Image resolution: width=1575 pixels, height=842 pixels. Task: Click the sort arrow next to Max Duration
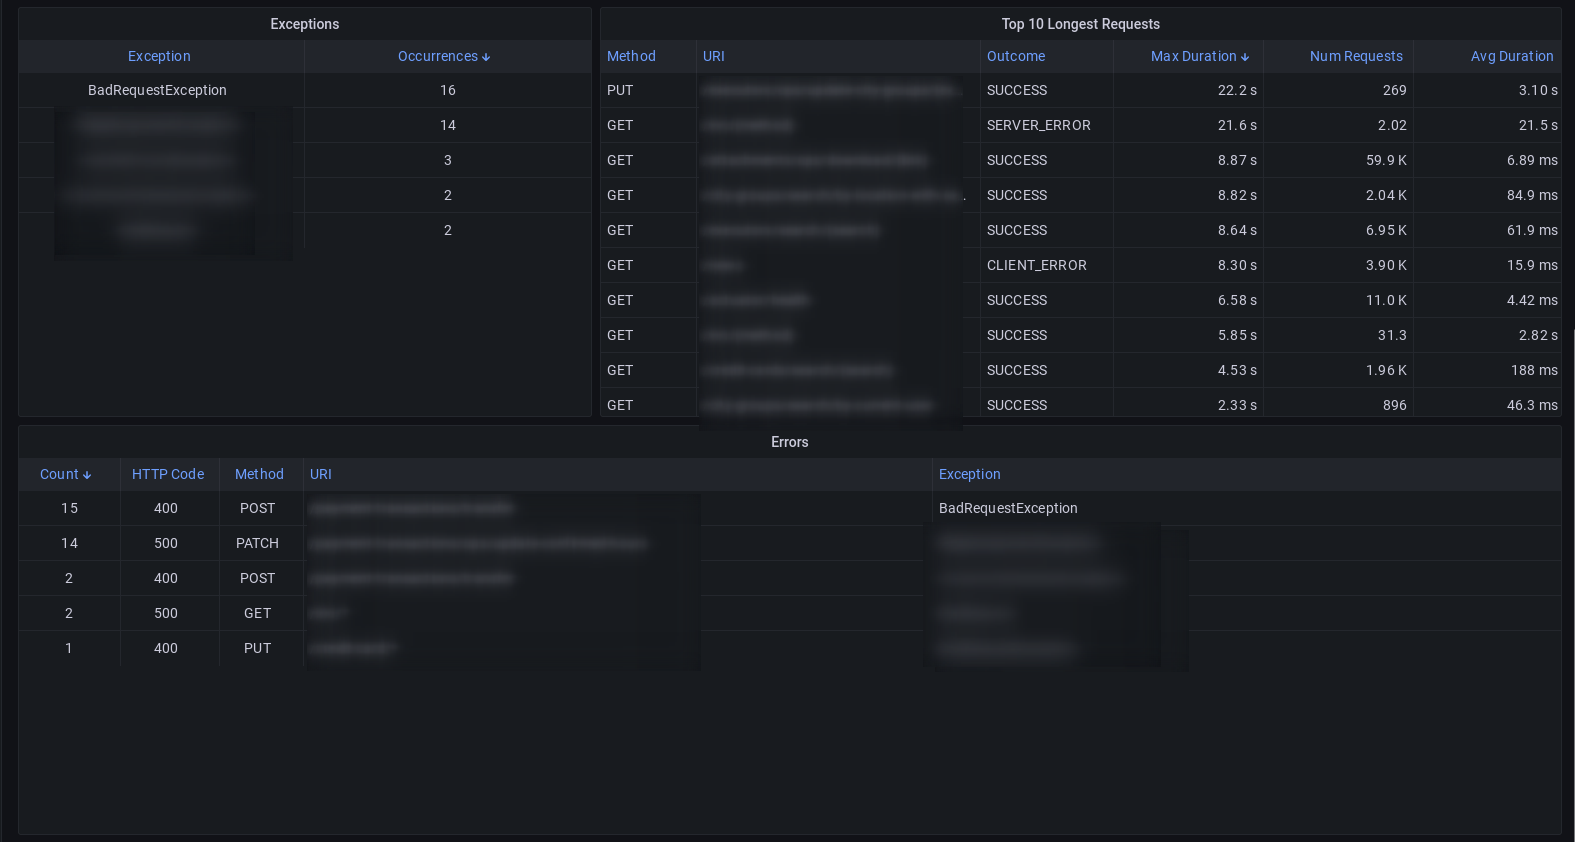pyautogui.click(x=1245, y=57)
